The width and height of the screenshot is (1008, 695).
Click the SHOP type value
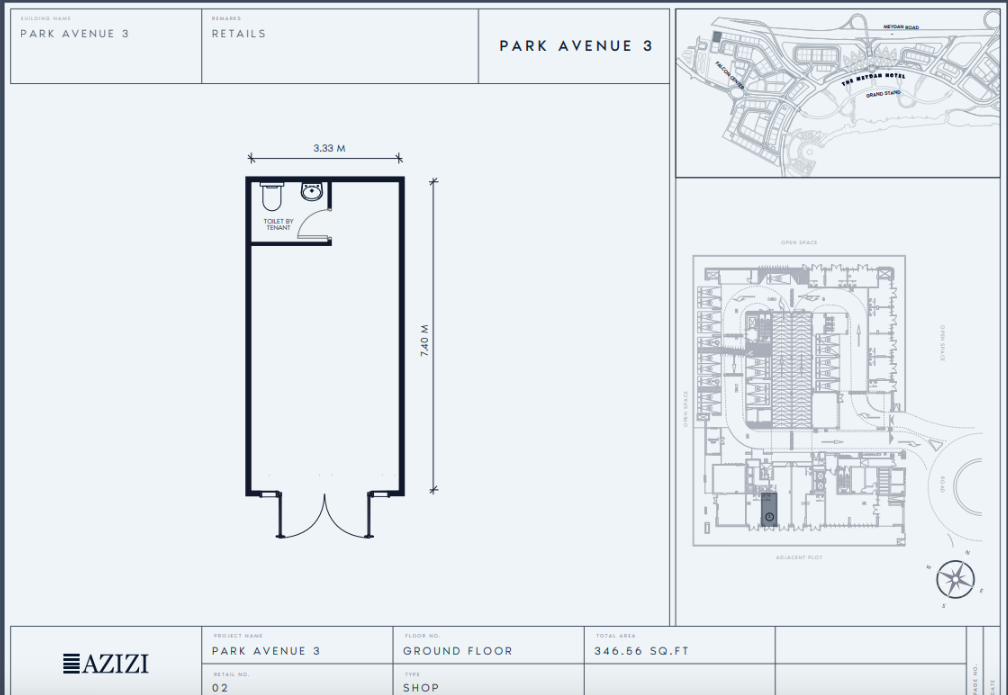421,688
